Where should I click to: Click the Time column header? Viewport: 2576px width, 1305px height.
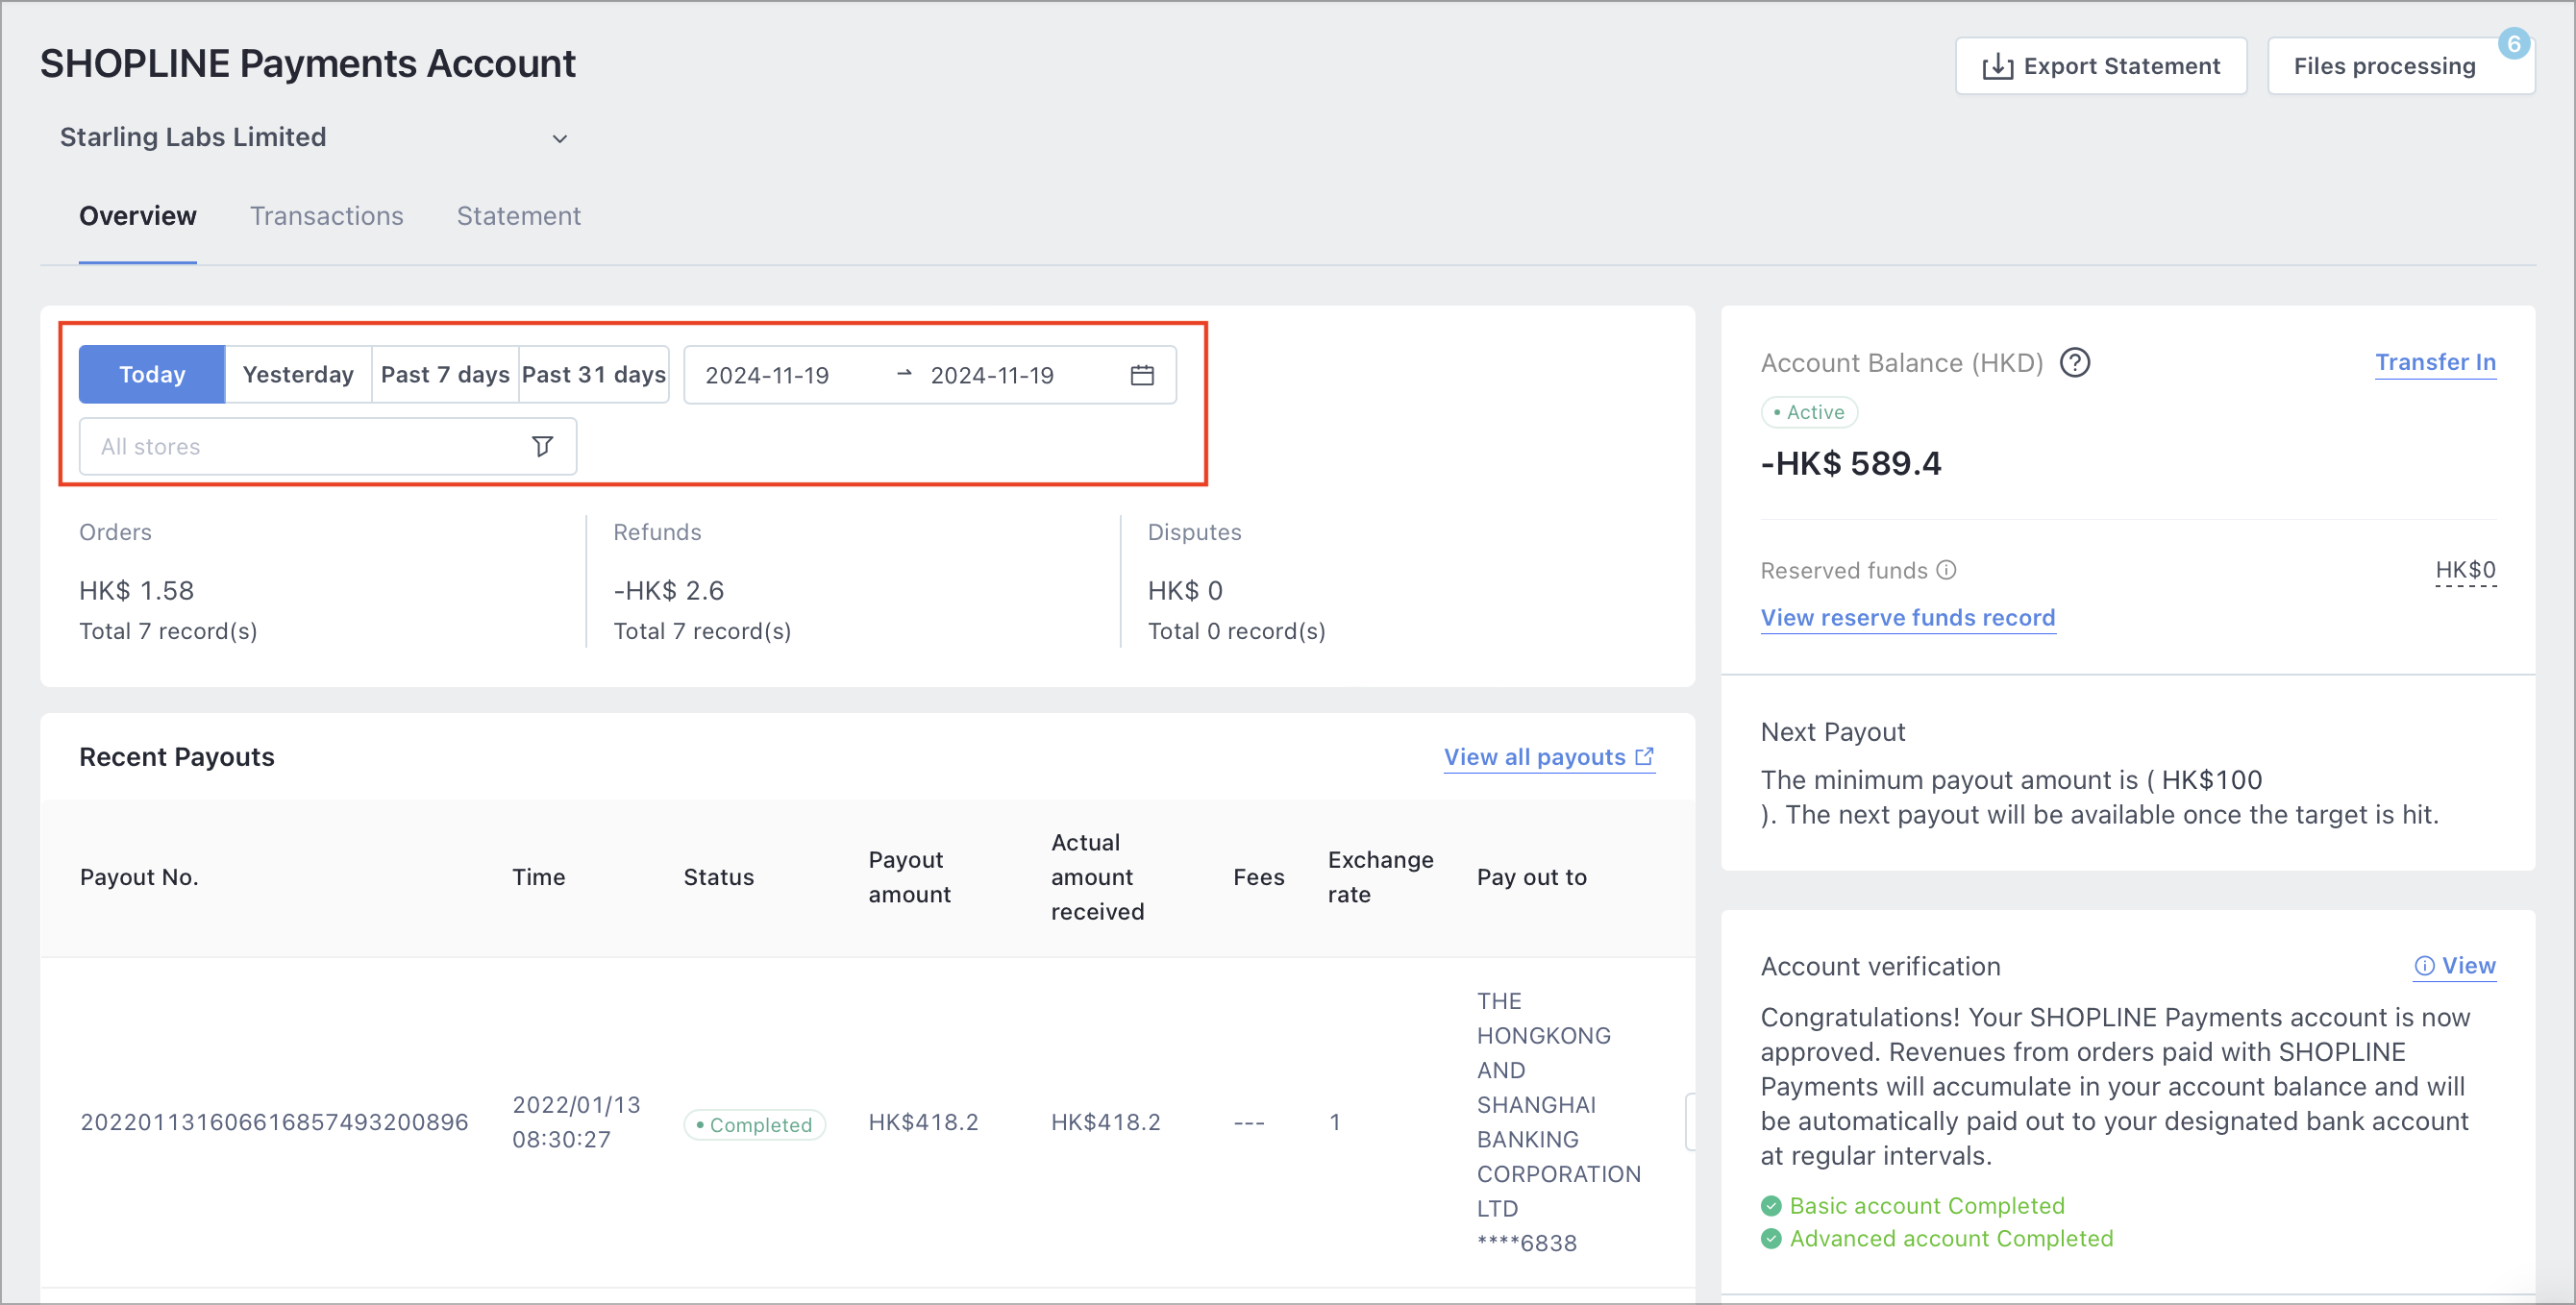pos(538,877)
